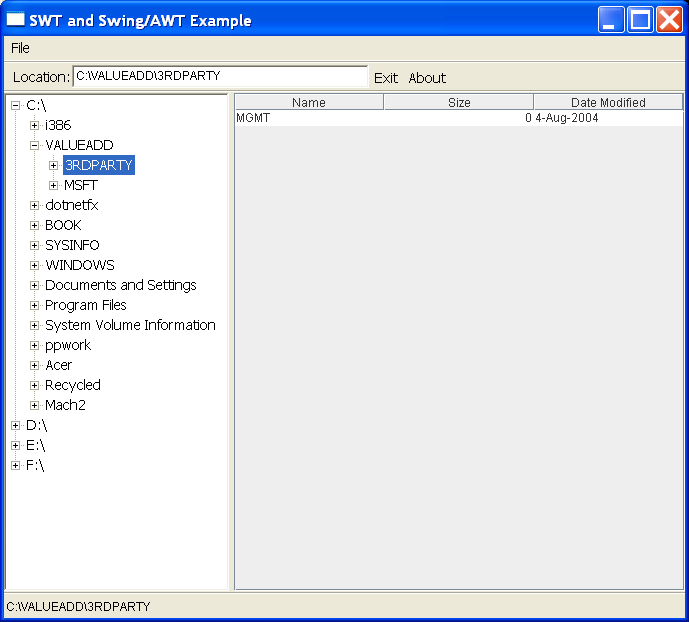The image size is (689, 622).
Task: Select the BOOK folder label
Action: [x=63, y=225]
